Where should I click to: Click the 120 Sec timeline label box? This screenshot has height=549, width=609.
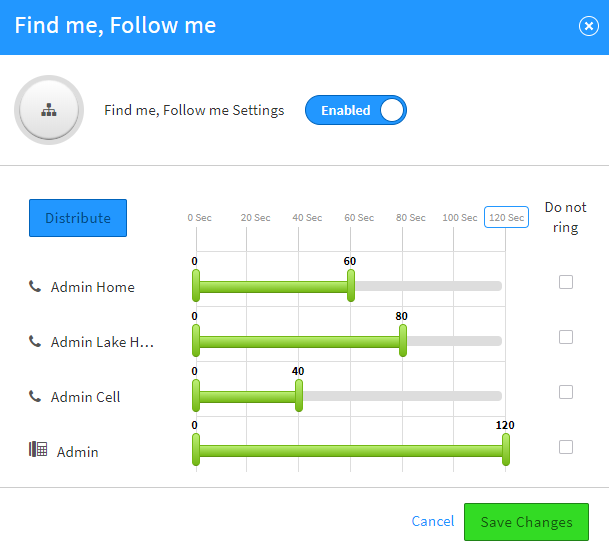pyautogui.click(x=506, y=217)
